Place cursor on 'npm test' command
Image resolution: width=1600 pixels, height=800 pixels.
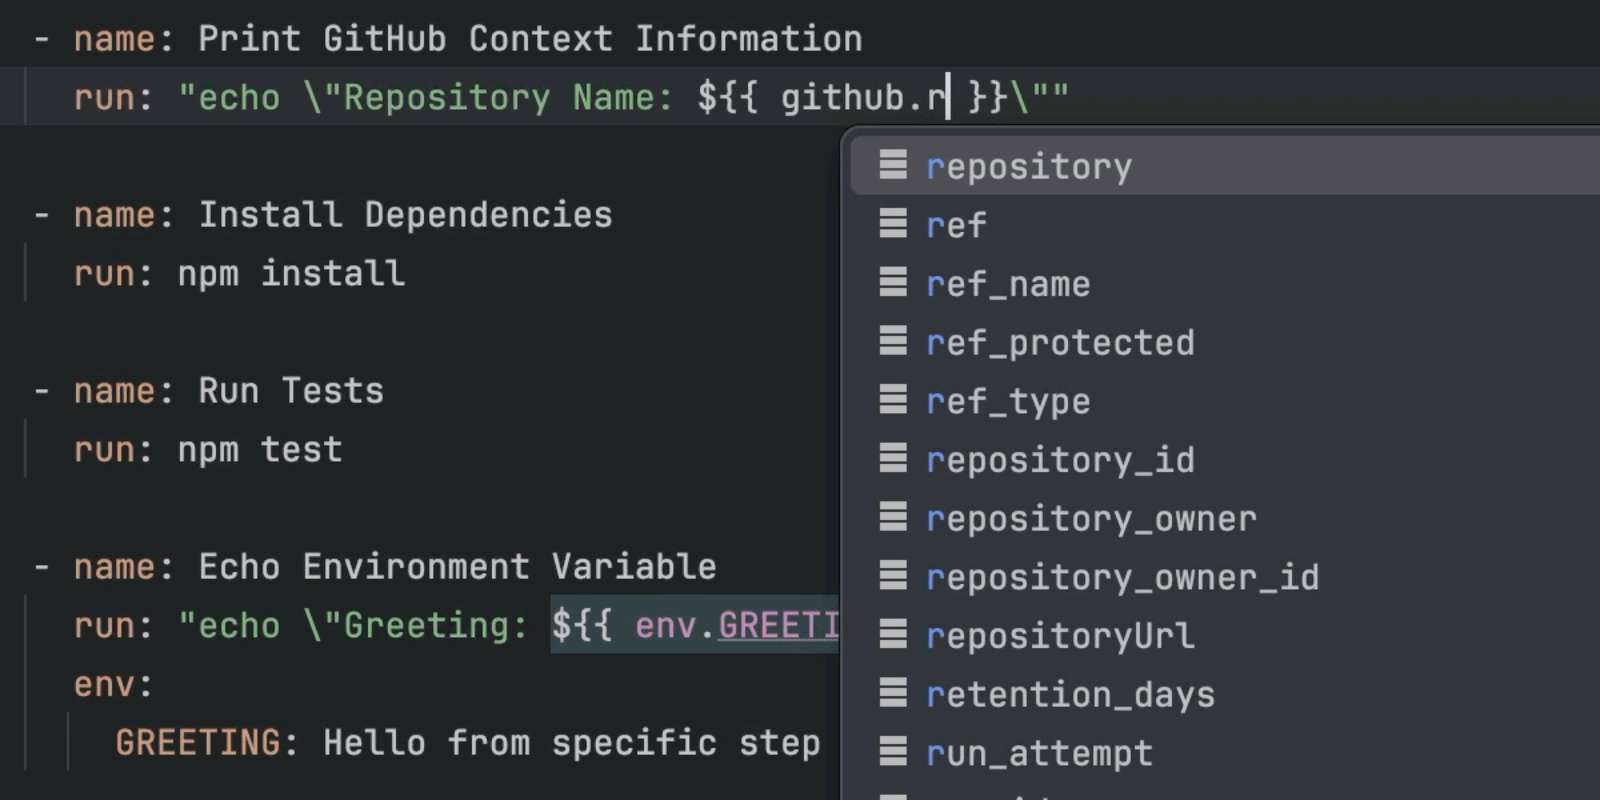(x=260, y=450)
